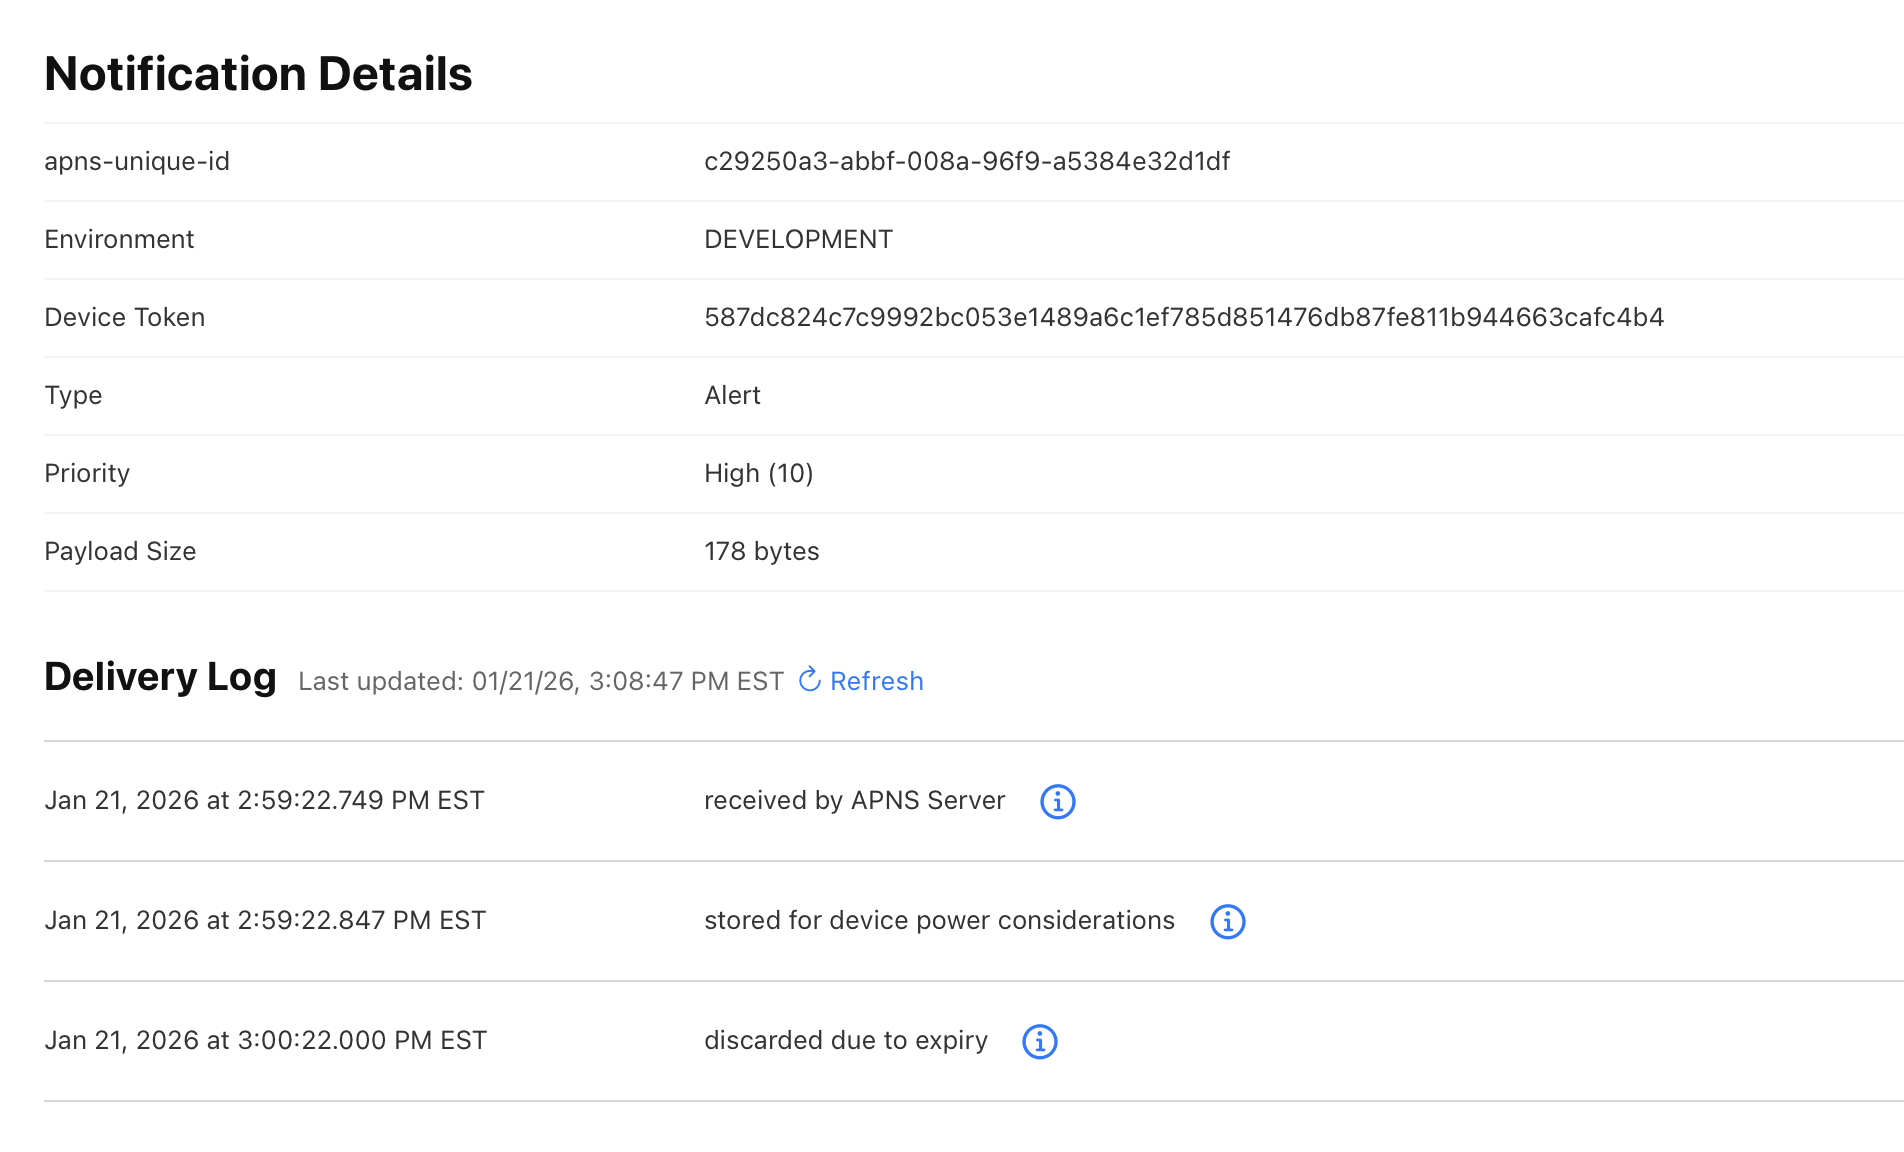
Task: Click the High (10) priority value
Action: coord(758,473)
